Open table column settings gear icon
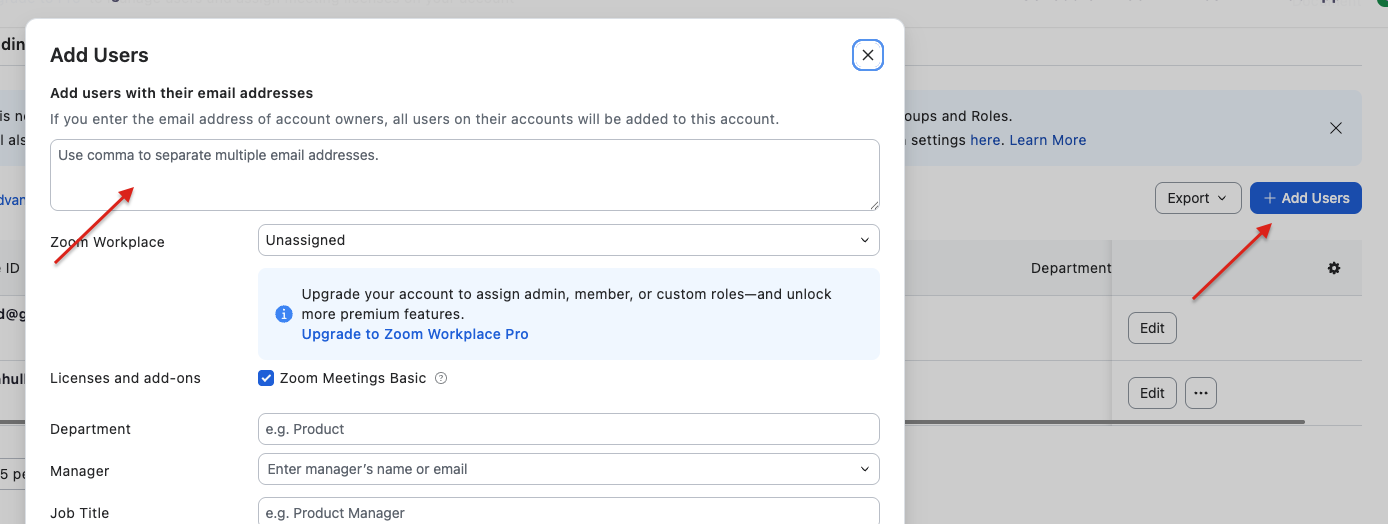The height and width of the screenshot is (524, 1388). pos(1334,268)
